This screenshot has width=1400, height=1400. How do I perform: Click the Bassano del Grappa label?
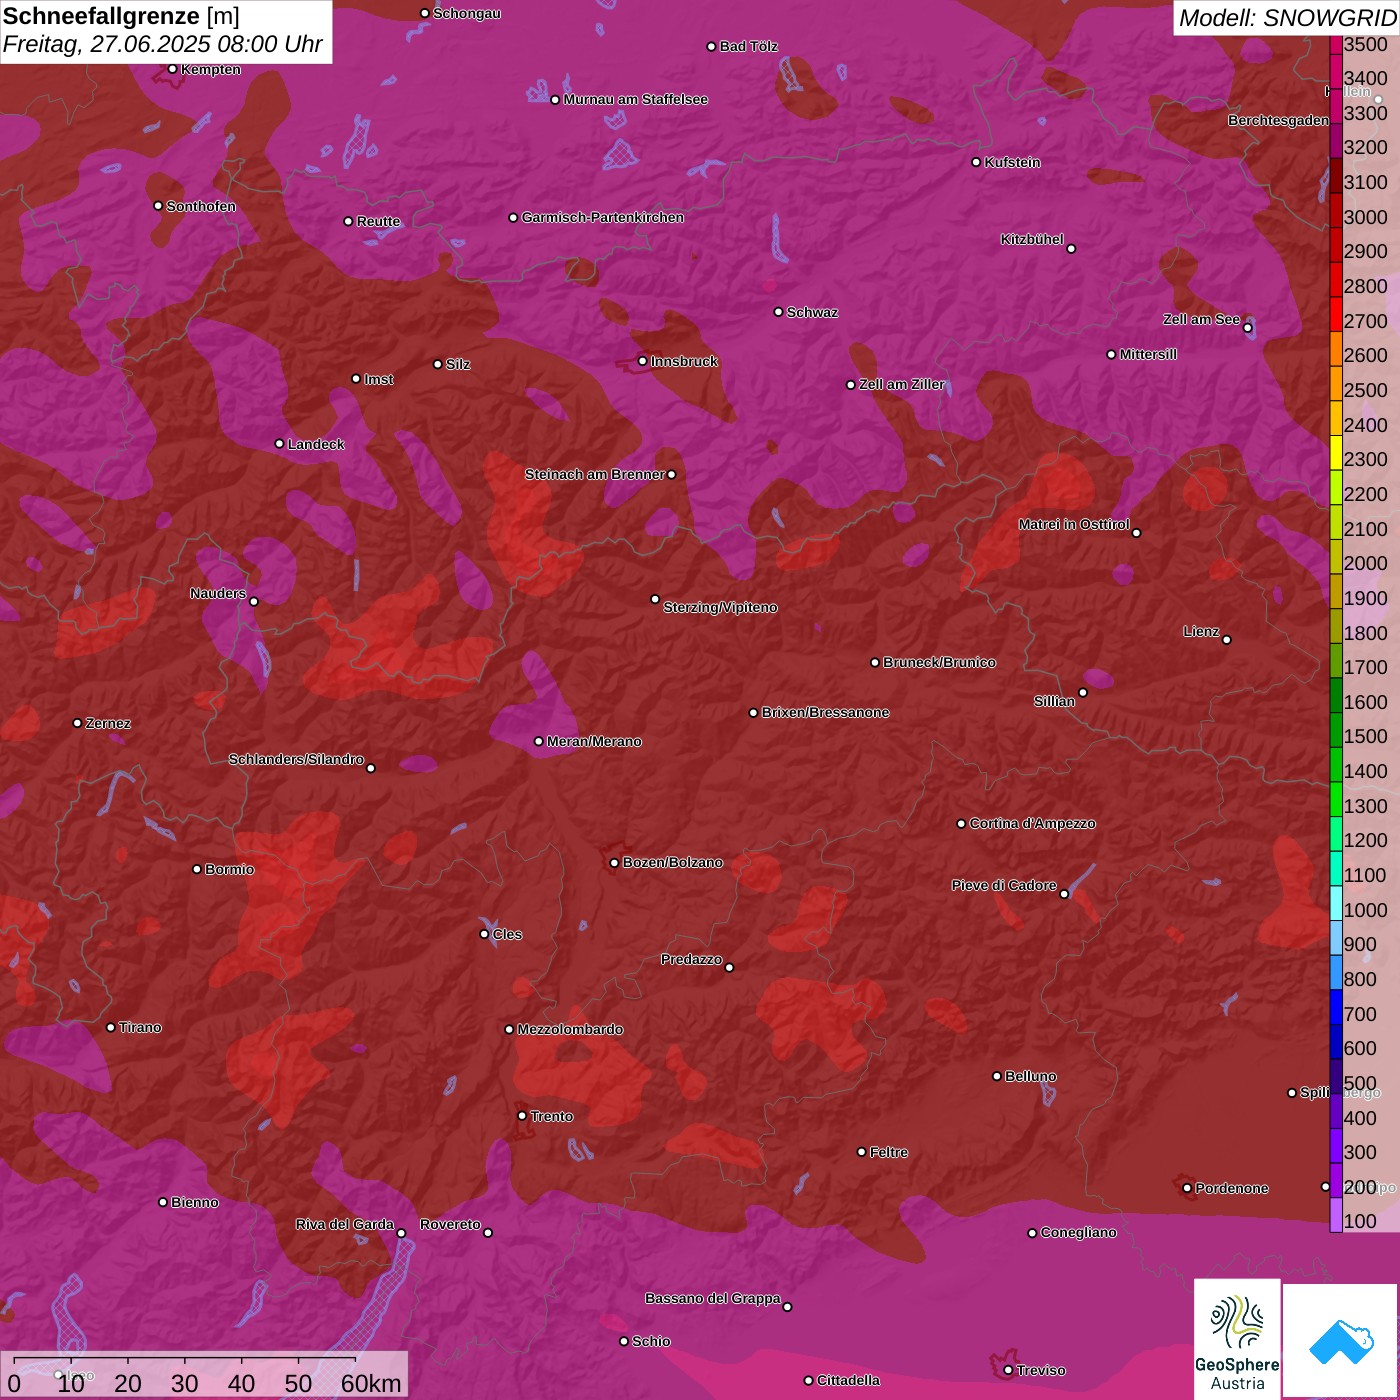(713, 1298)
